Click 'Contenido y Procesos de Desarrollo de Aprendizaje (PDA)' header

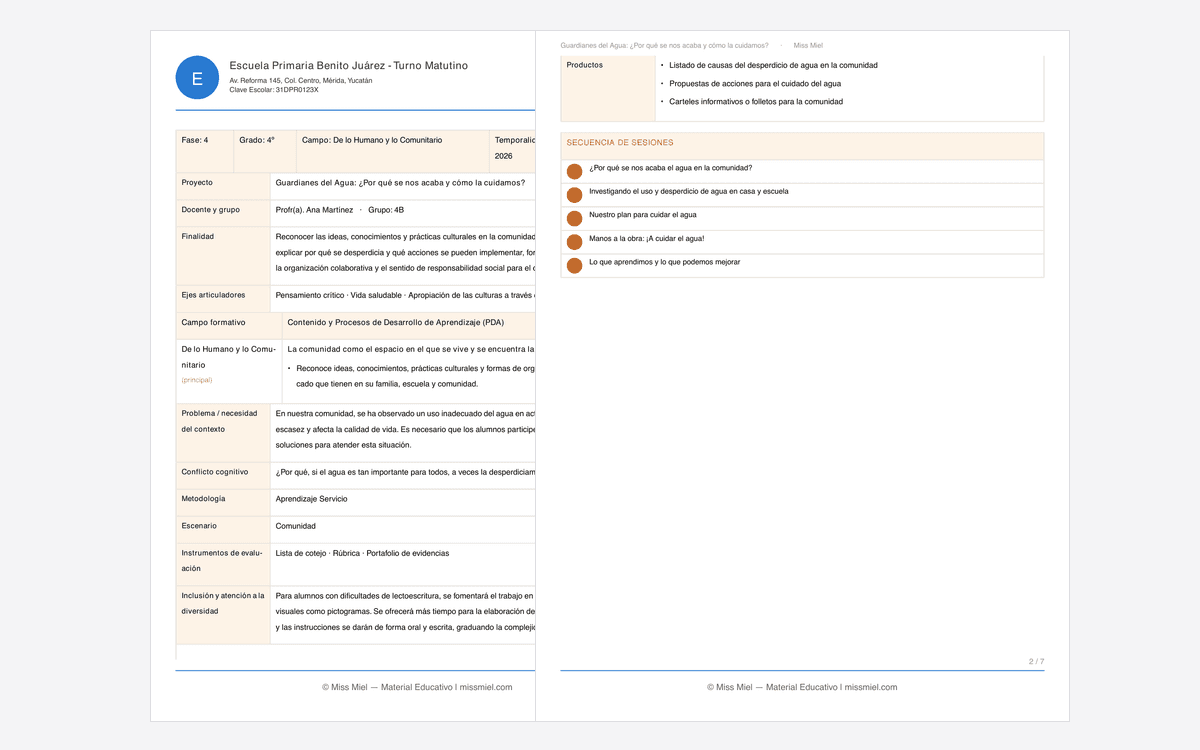click(x=396, y=322)
